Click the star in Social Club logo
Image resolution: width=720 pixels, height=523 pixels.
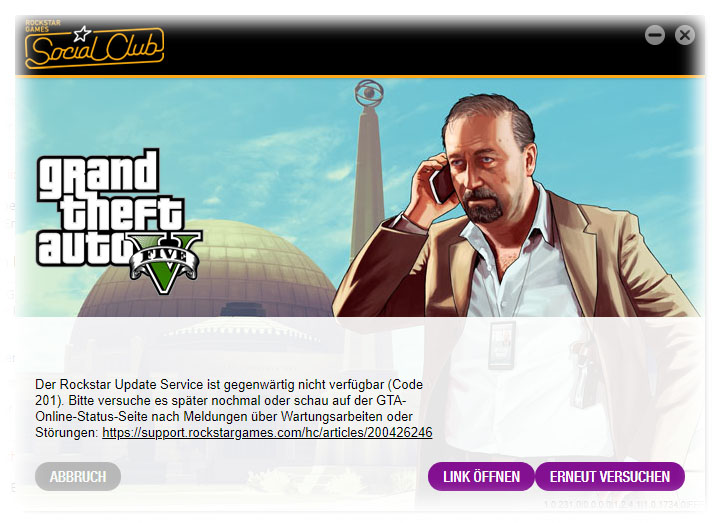(82, 34)
